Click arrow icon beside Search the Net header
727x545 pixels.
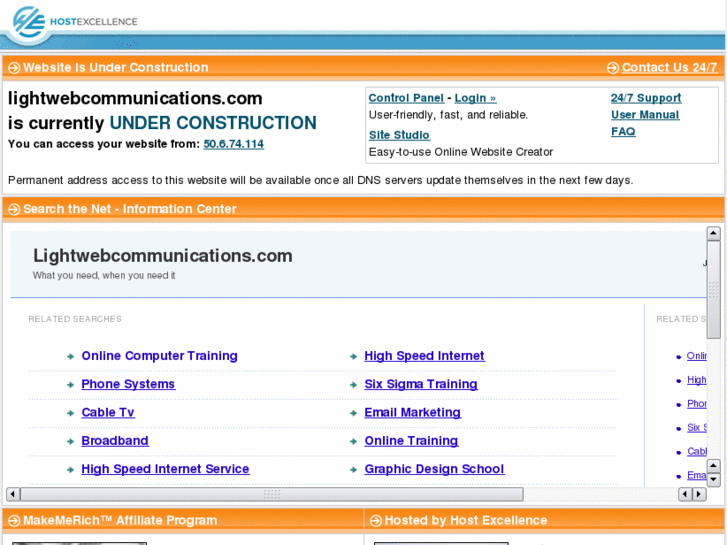pos(14,209)
